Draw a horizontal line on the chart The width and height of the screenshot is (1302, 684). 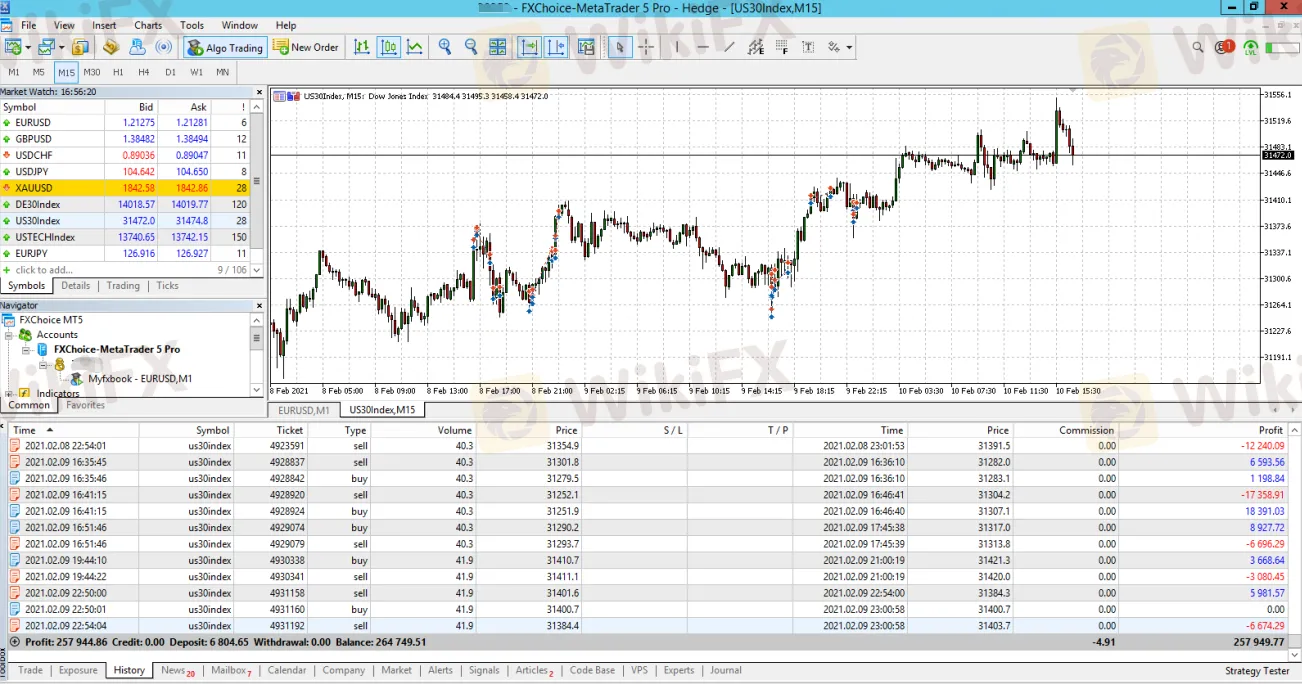703,47
